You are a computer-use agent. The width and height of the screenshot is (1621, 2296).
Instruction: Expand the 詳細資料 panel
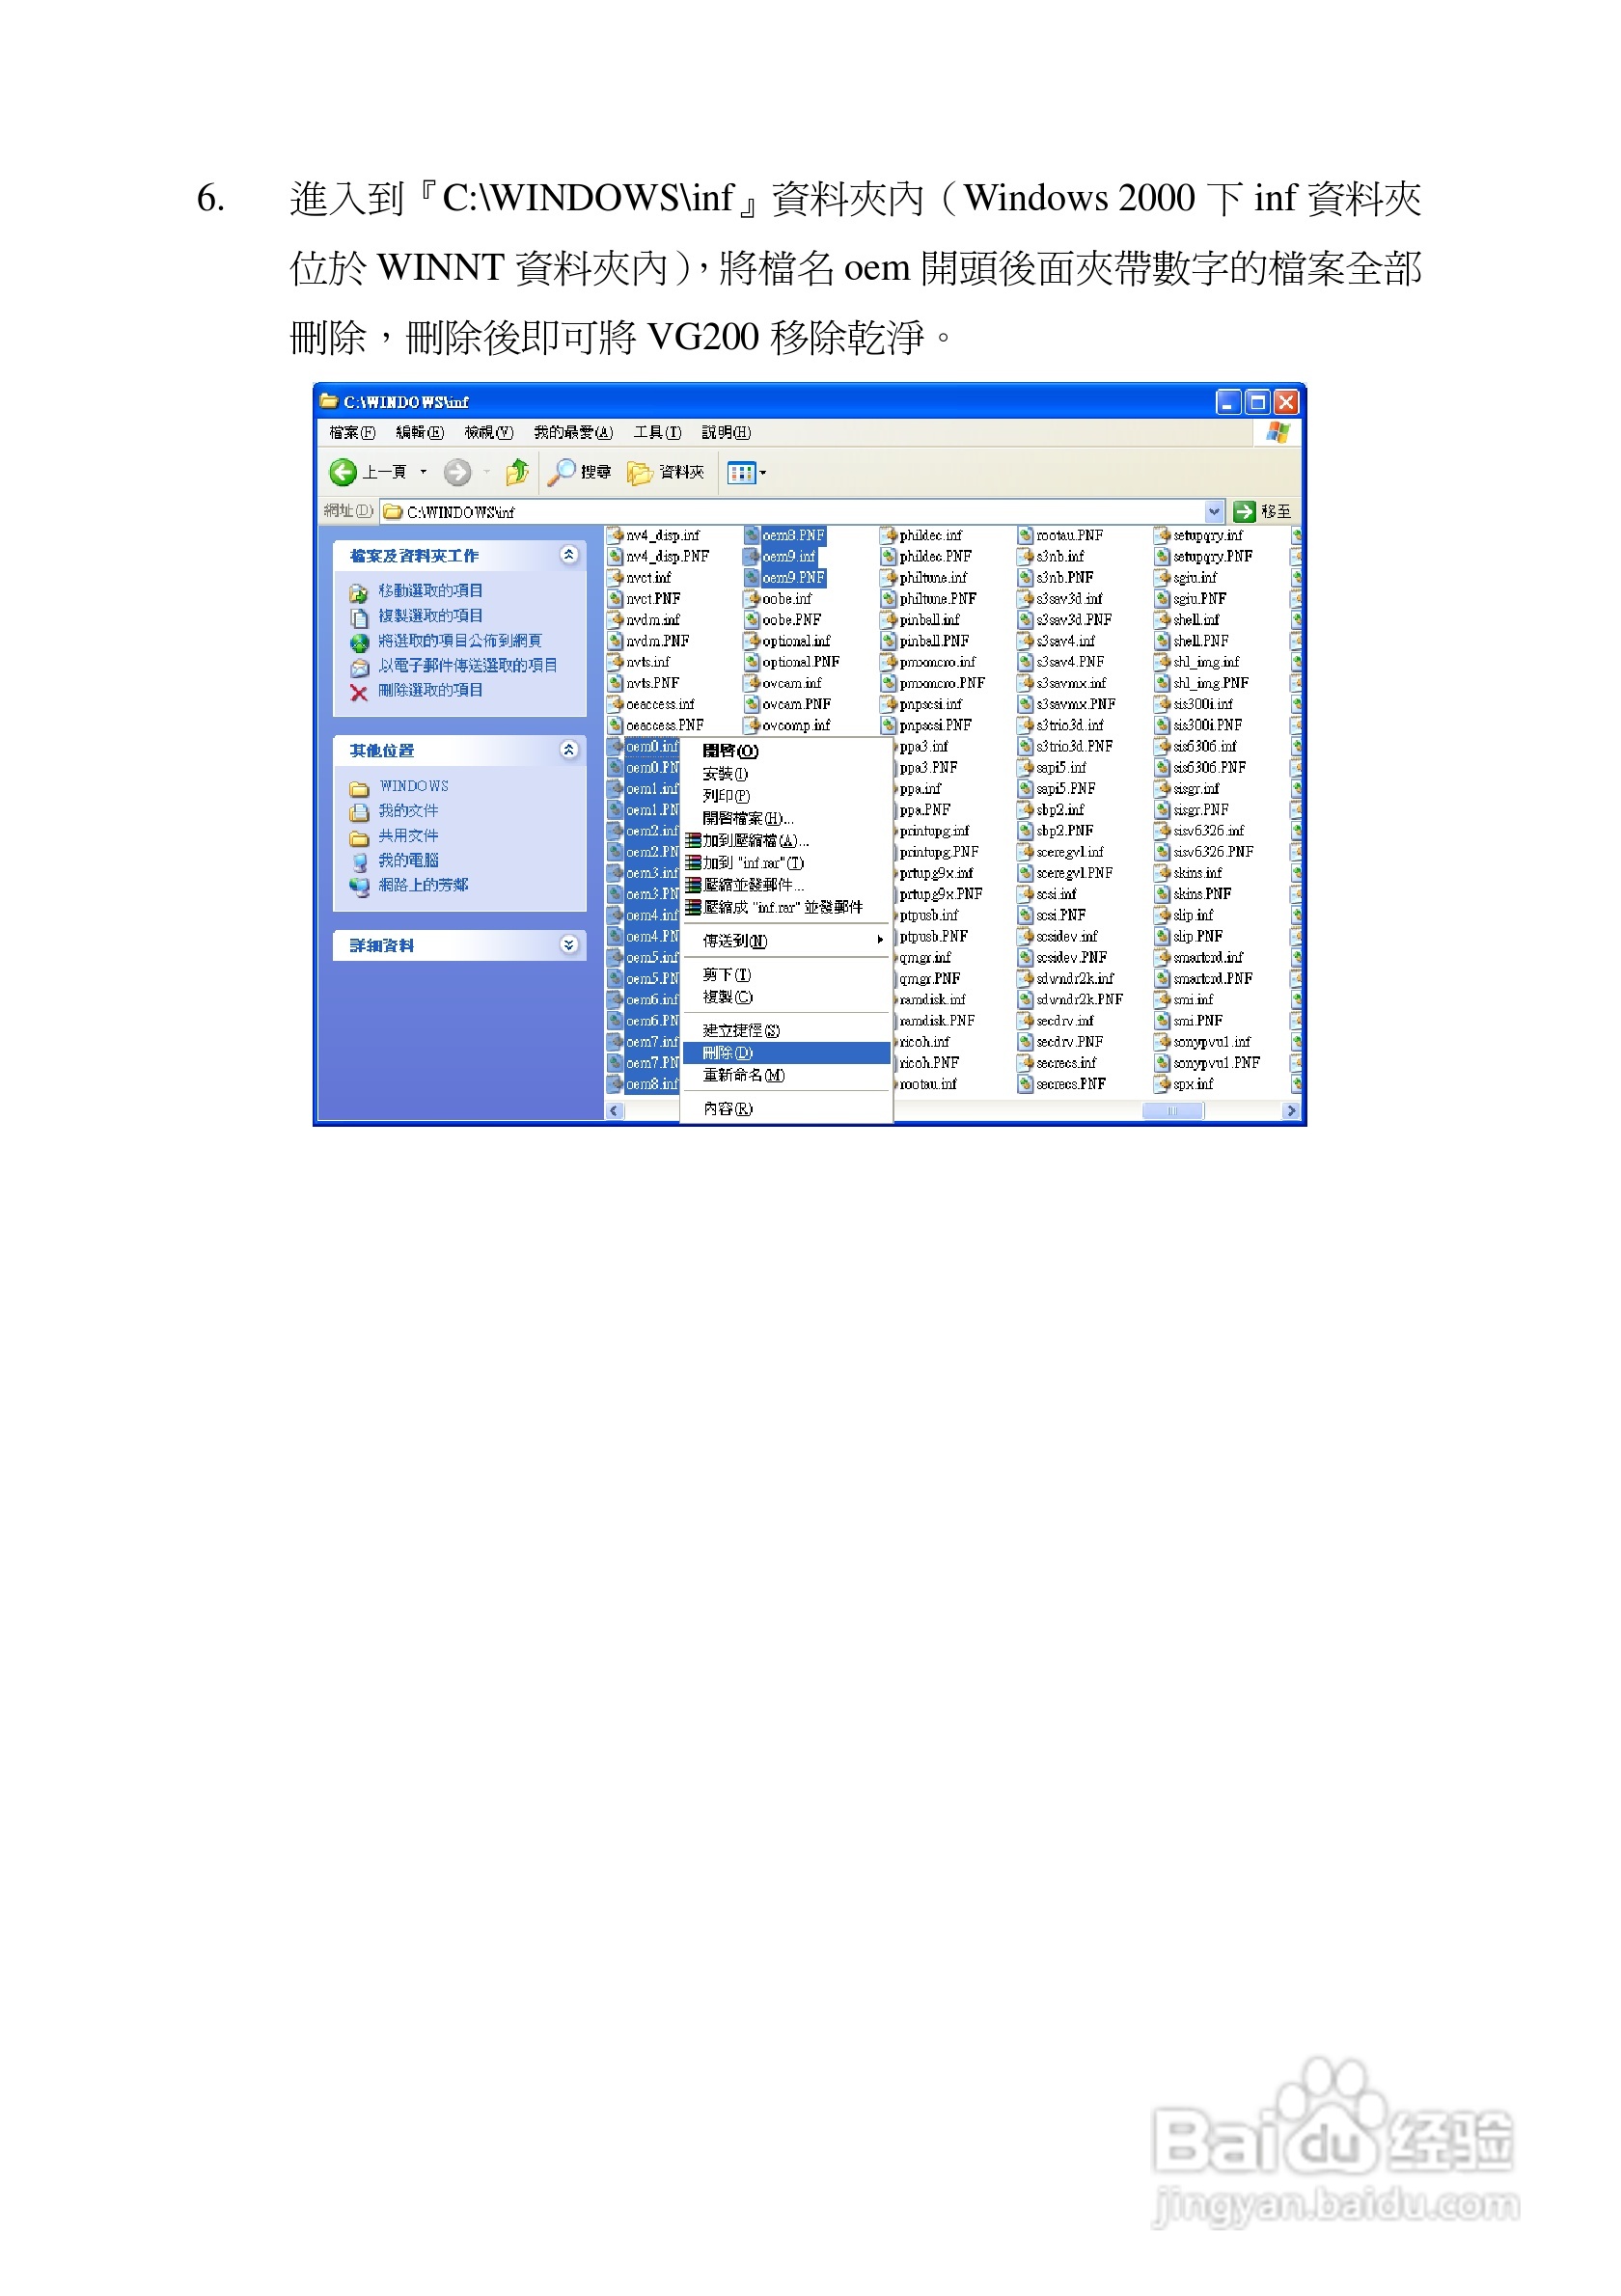(569, 944)
